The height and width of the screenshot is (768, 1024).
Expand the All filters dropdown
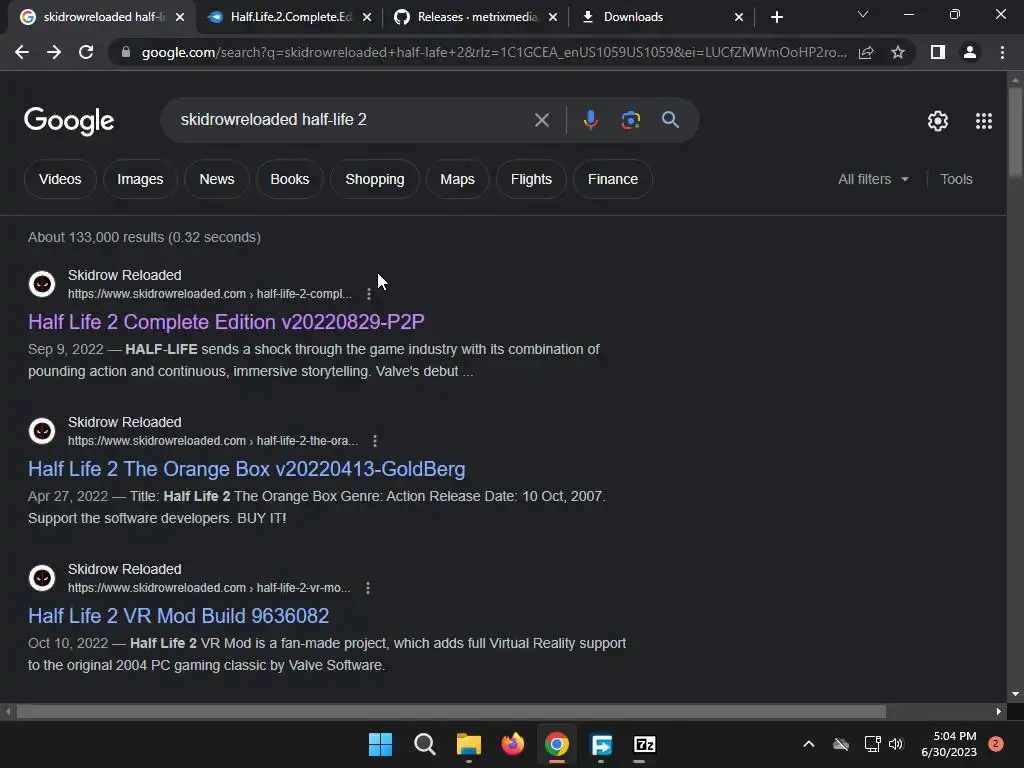tap(873, 179)
